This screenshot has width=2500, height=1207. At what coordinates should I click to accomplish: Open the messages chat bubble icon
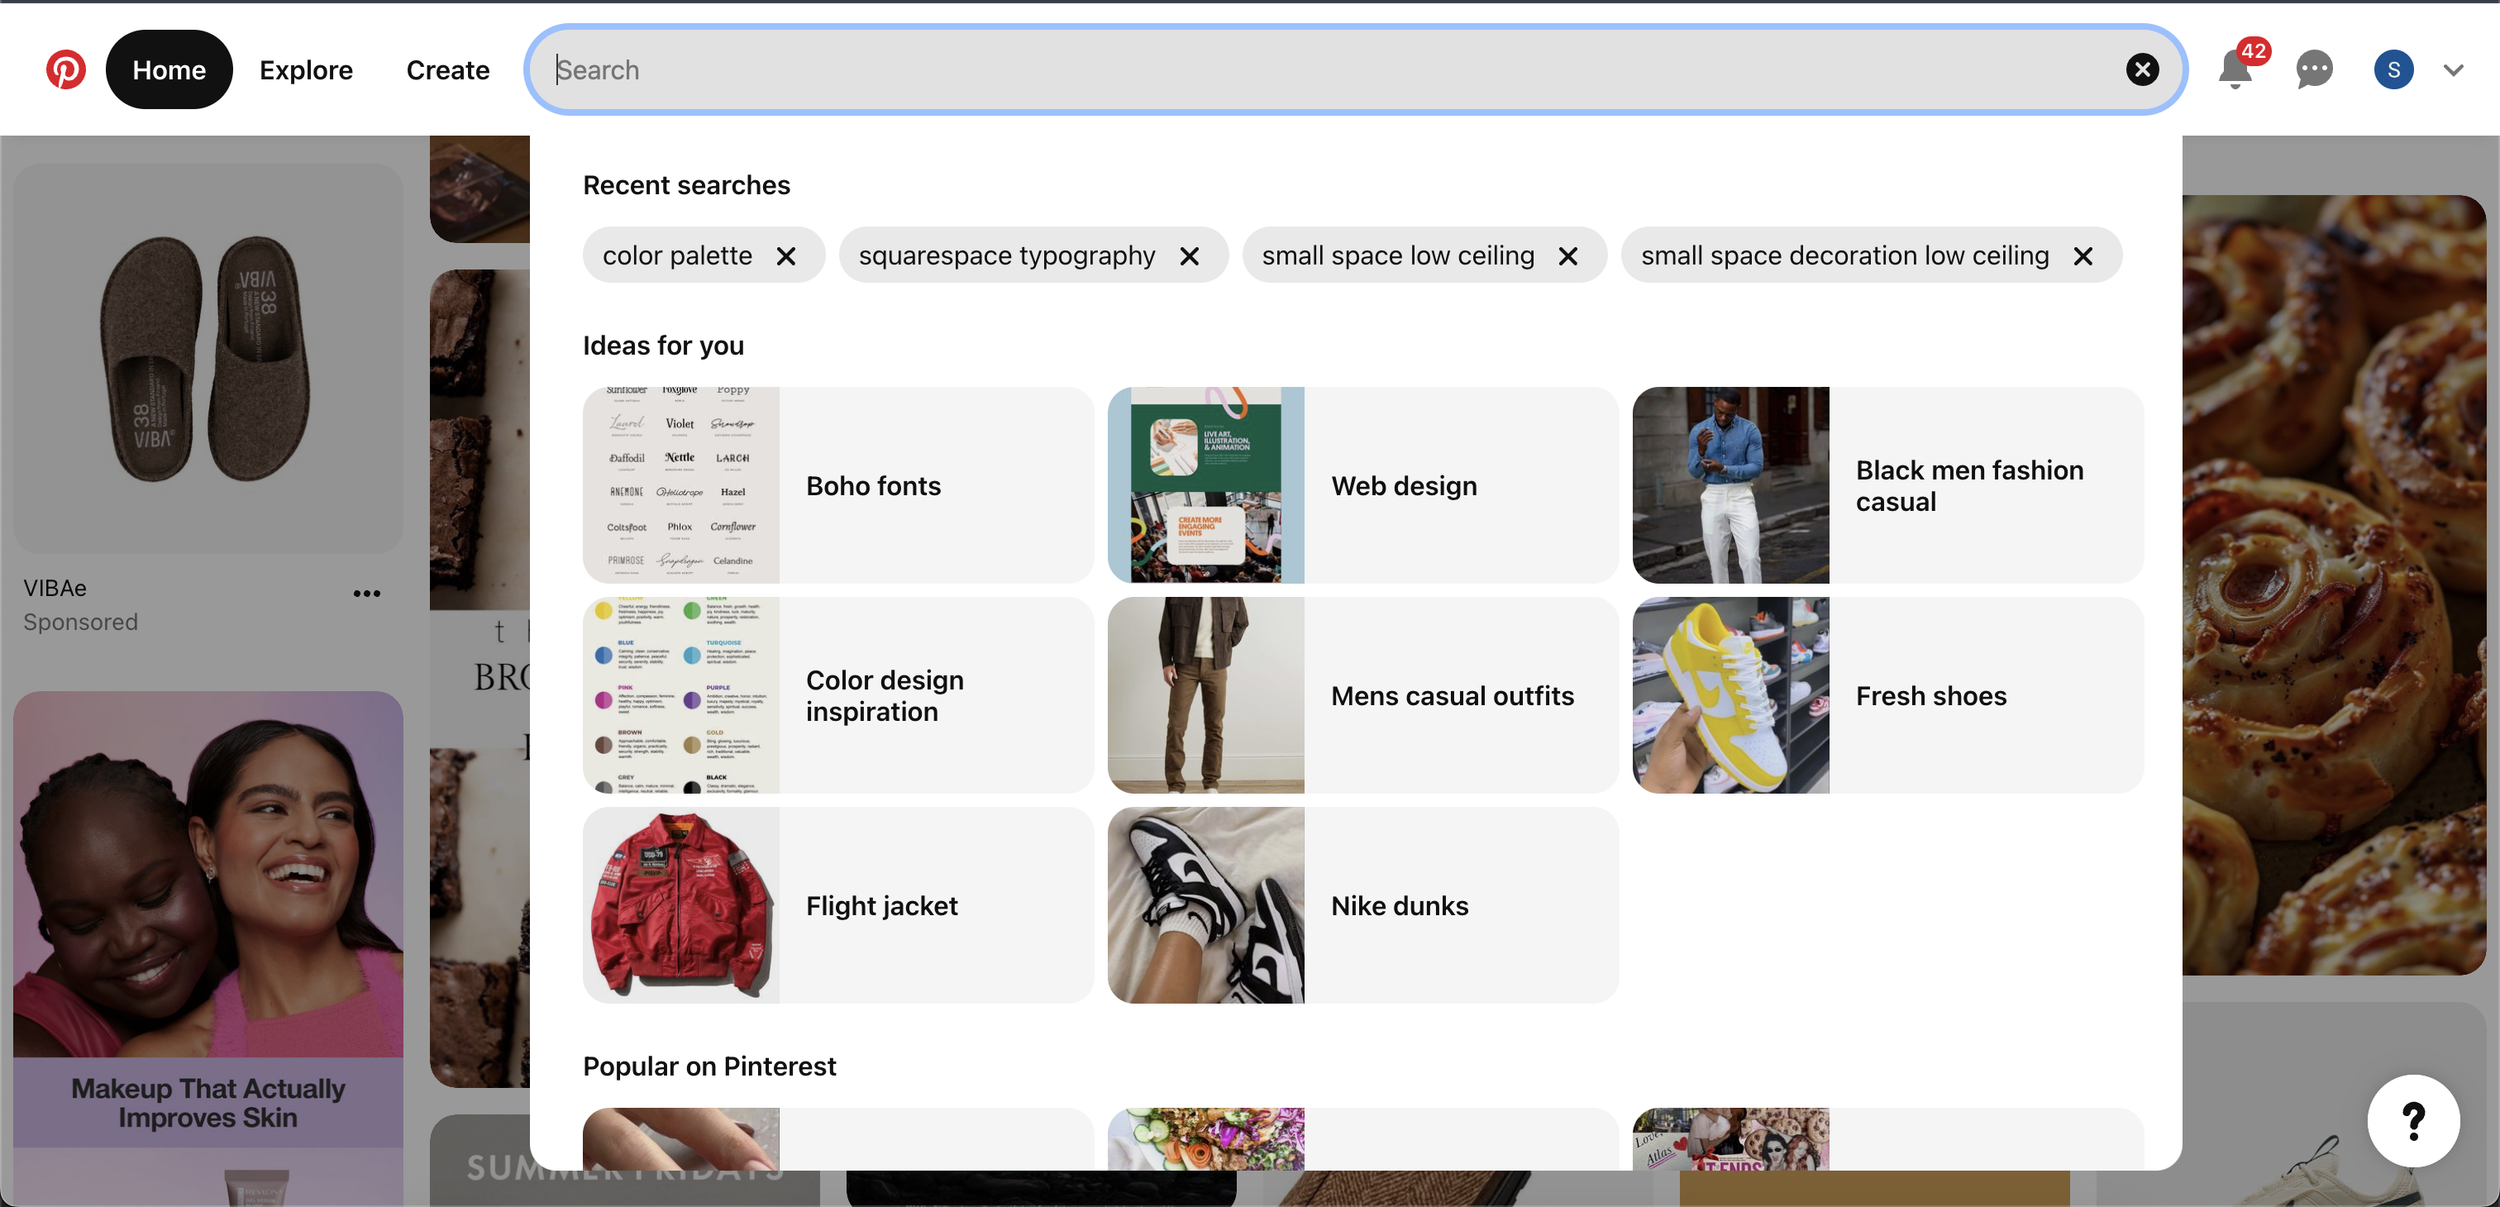point(2314,70)
